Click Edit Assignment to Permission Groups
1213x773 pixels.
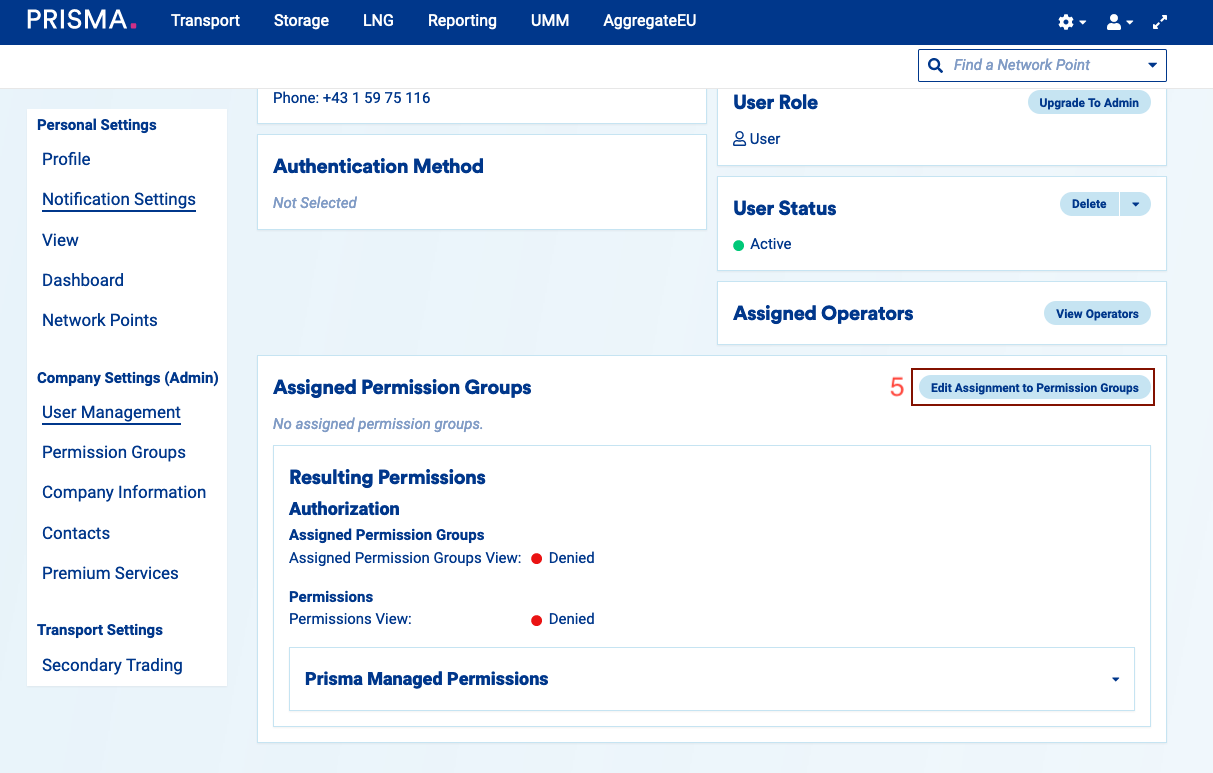[x=1034, y=388]
